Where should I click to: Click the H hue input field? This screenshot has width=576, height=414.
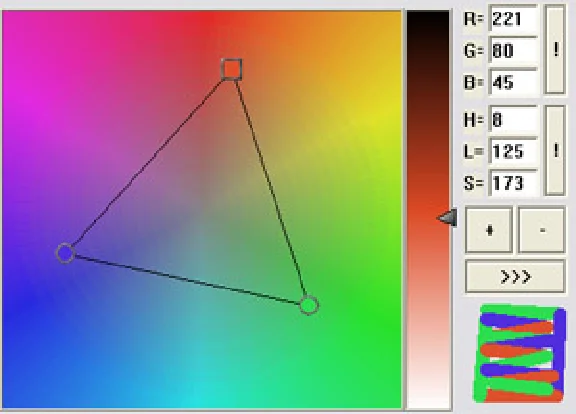514,119
